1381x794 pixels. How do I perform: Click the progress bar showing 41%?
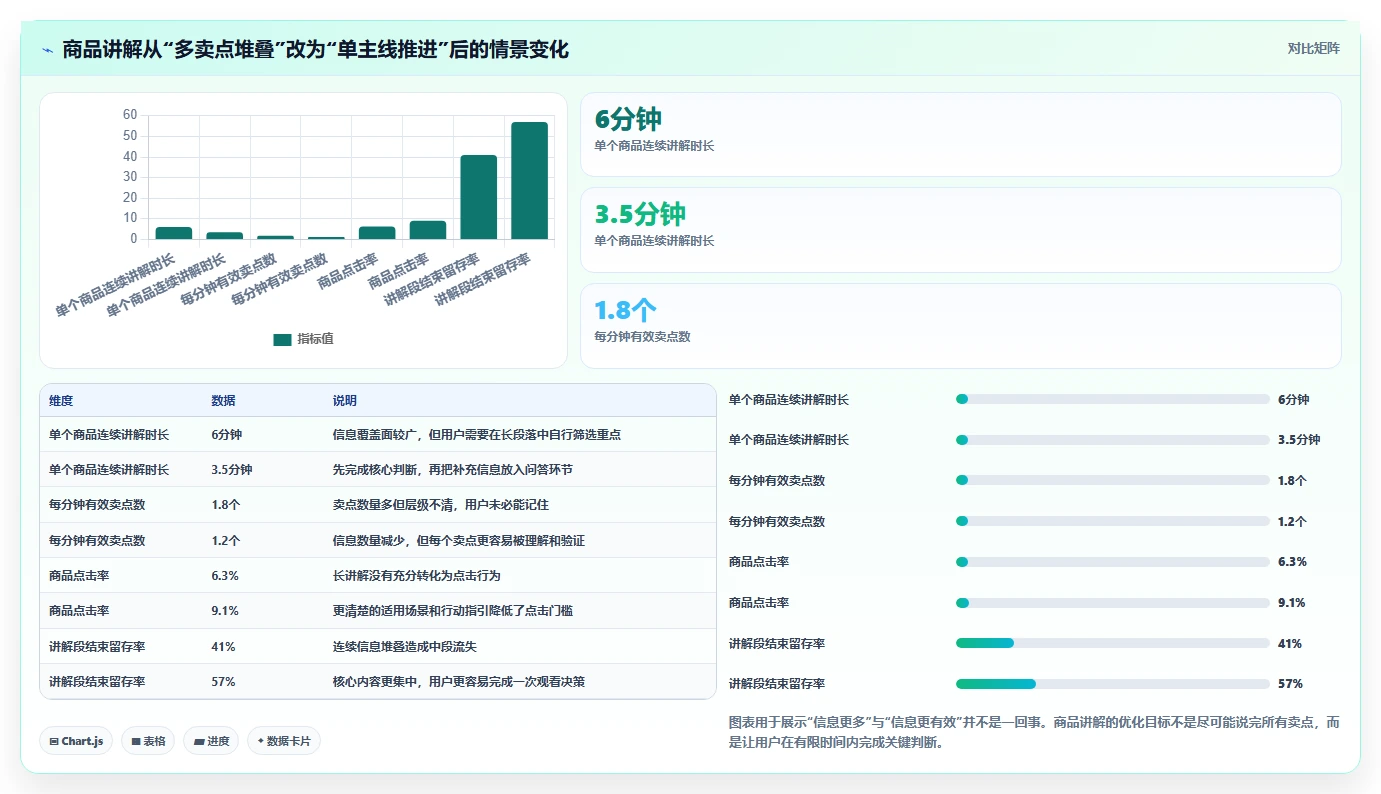tap(1112, 643)
